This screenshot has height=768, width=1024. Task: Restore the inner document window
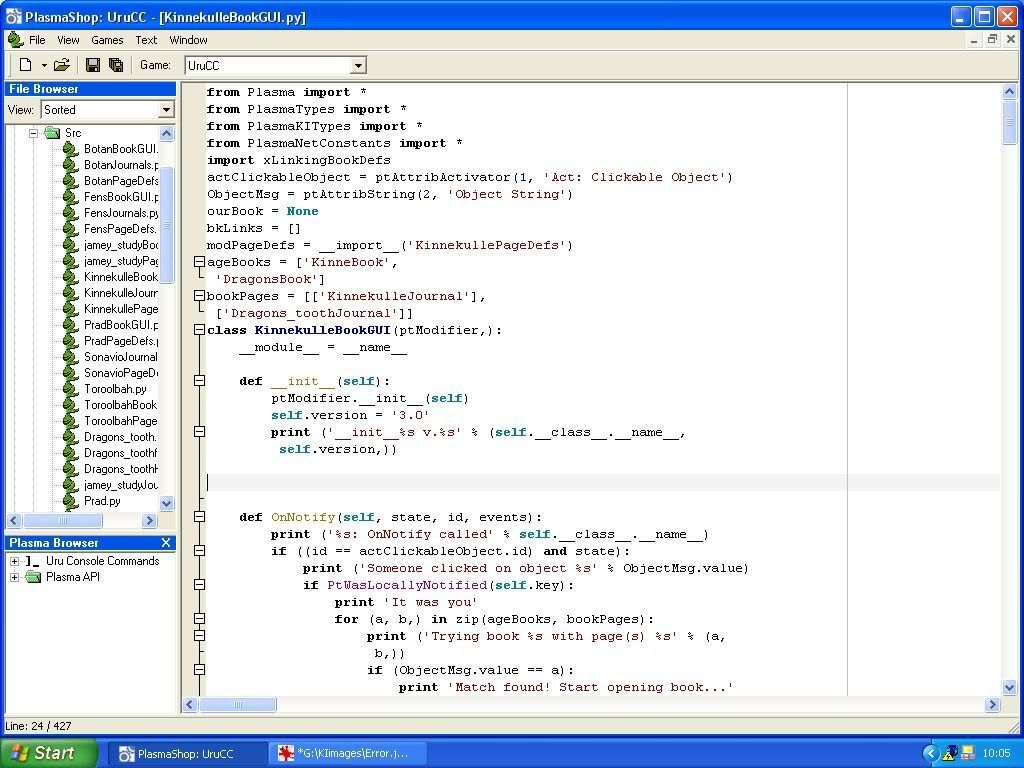992,39
